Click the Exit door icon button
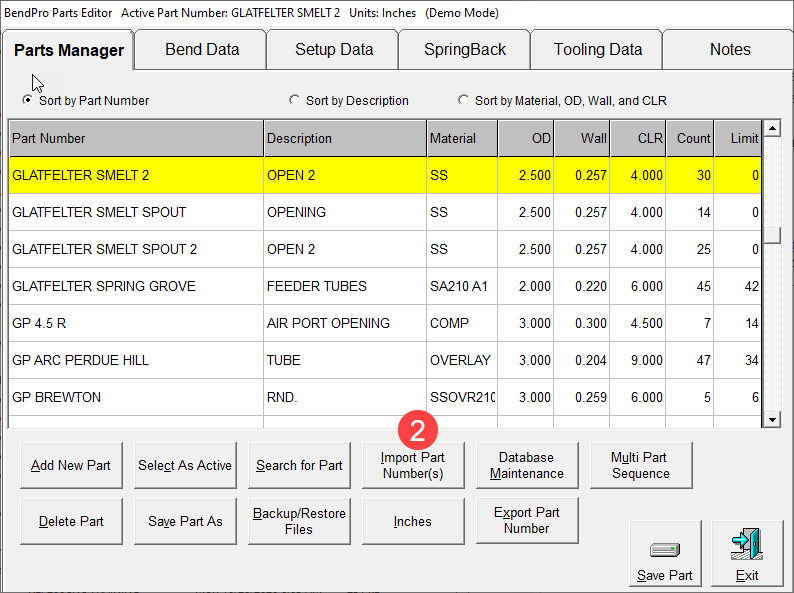The height and width of the screenshot is (593, 794). (747, 553)
